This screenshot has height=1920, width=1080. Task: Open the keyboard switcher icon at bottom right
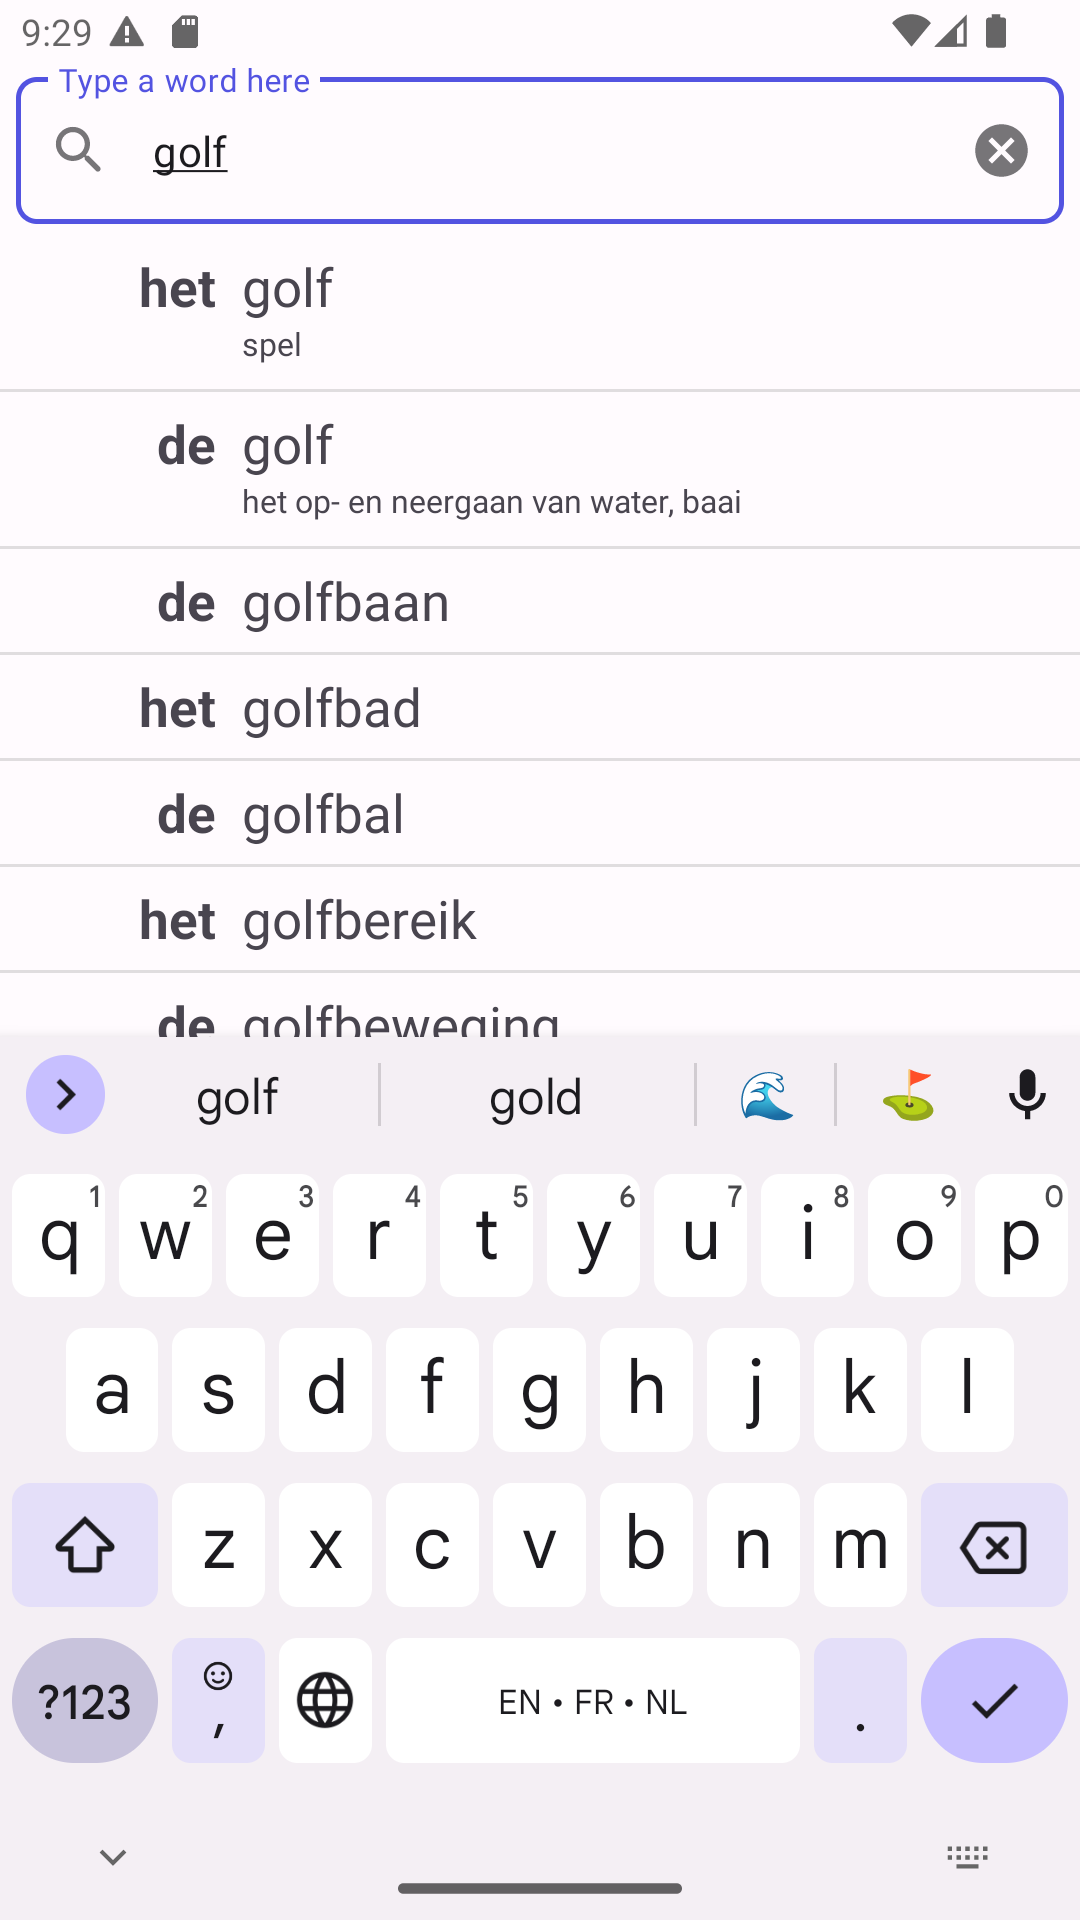tap(967, 1858)
